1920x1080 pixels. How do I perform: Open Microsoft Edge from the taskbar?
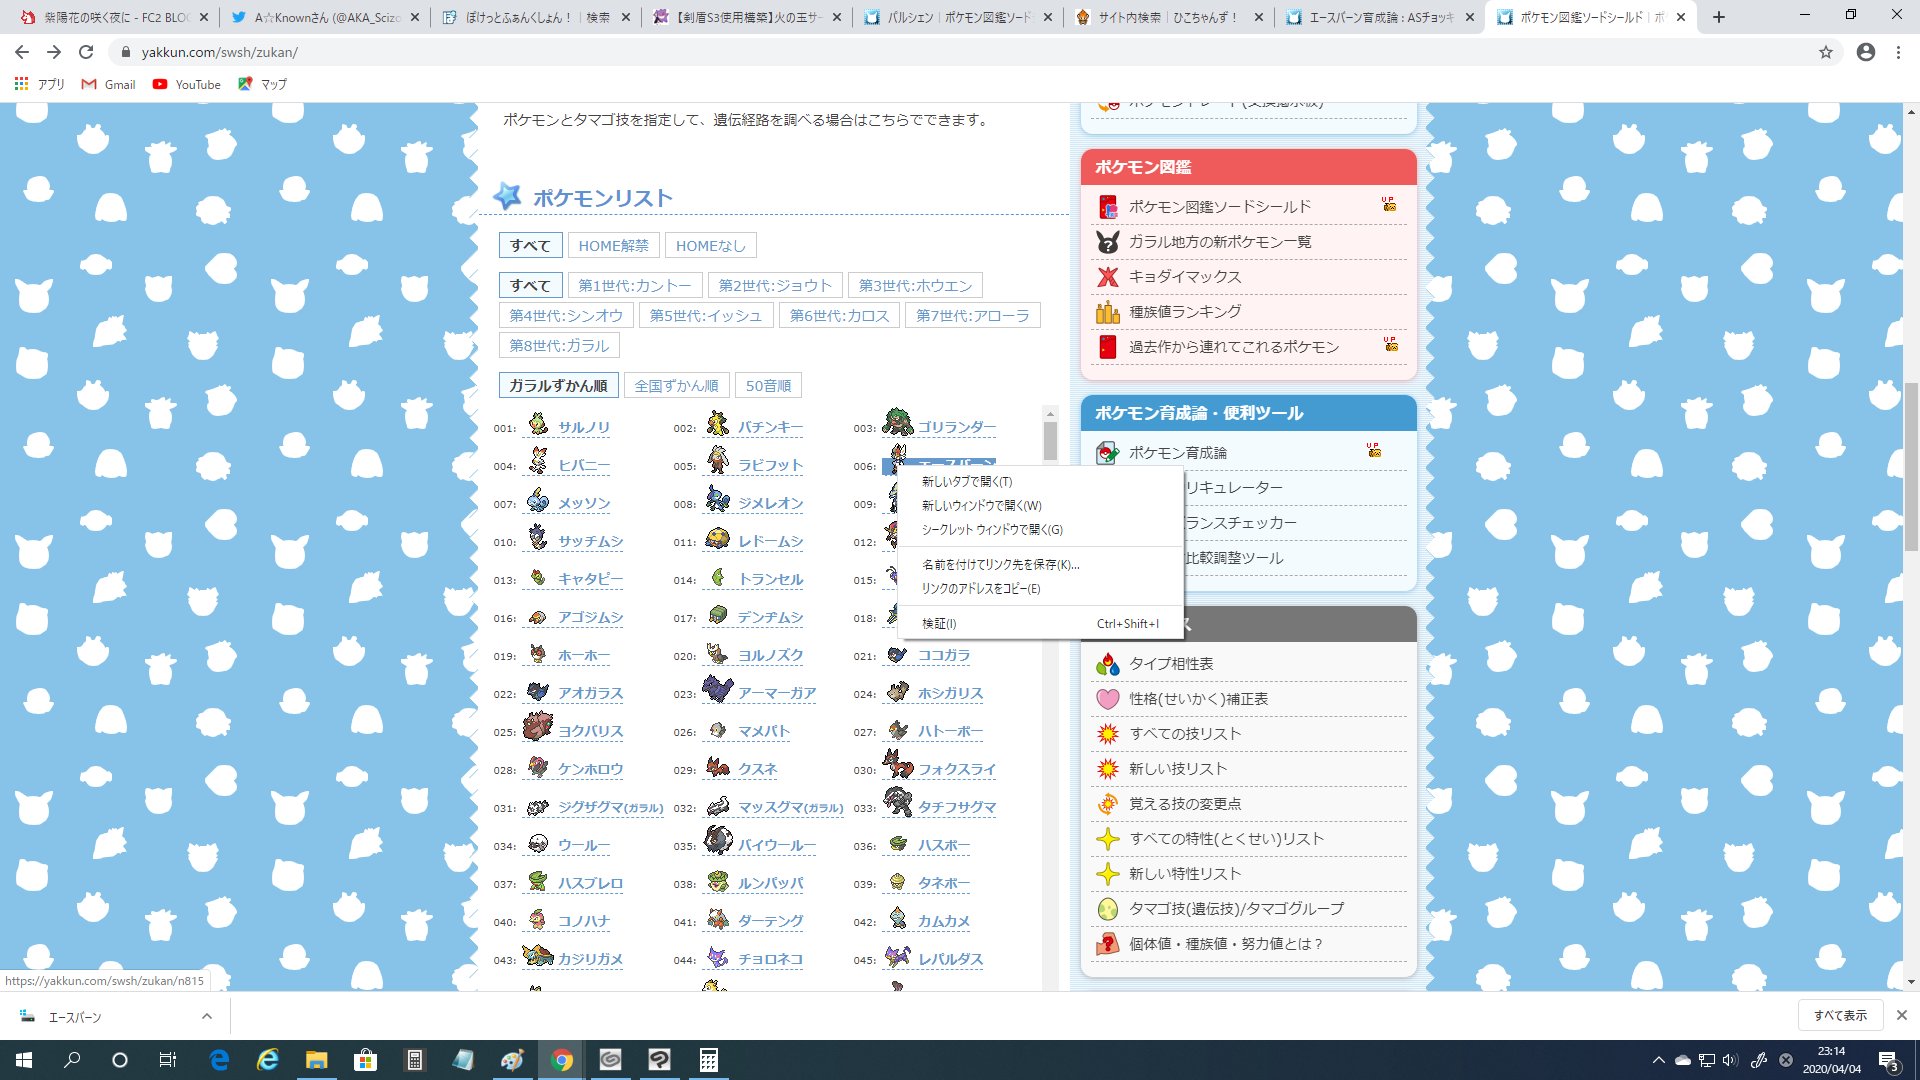tap(219, 1060)
